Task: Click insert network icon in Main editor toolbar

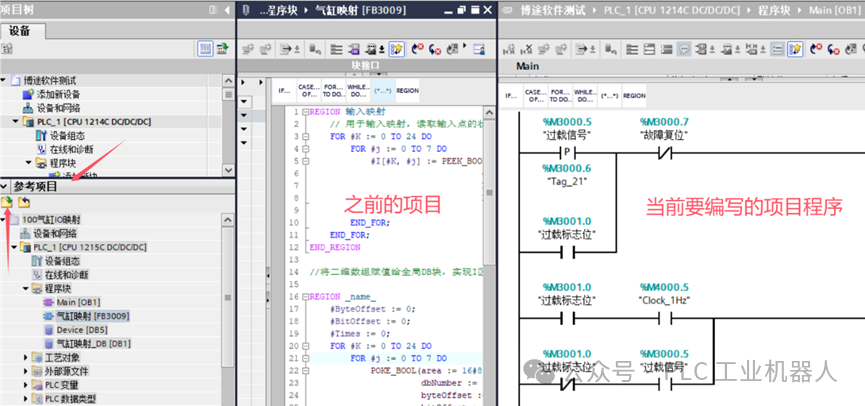Action: [x=510, y=49]
